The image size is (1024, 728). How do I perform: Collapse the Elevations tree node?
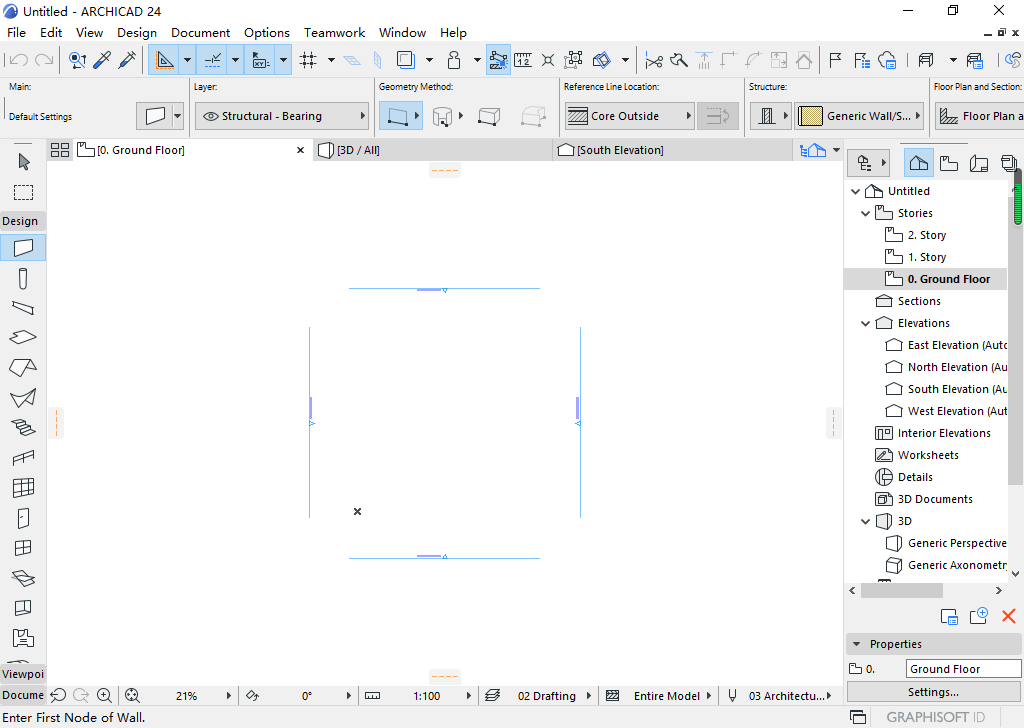coord(866,323)
